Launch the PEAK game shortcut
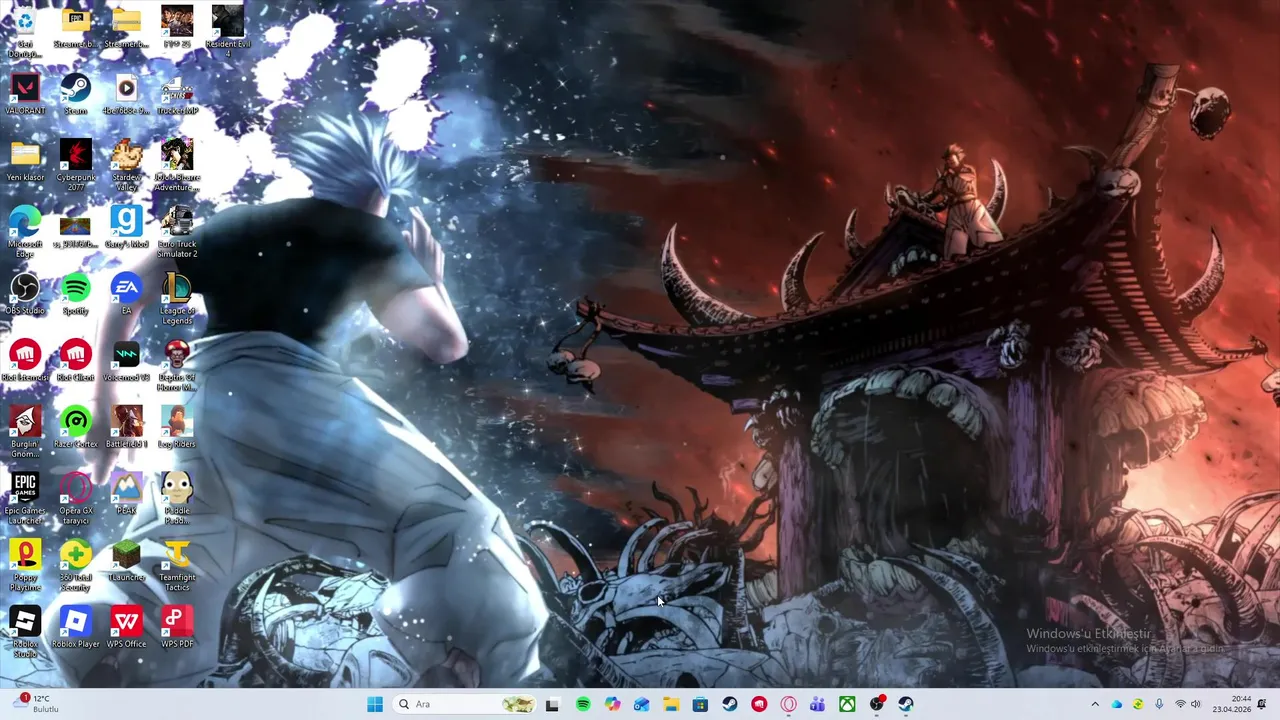Viewport: 1280px width, 720px height. pyautogui.click(x=126, y=495)
